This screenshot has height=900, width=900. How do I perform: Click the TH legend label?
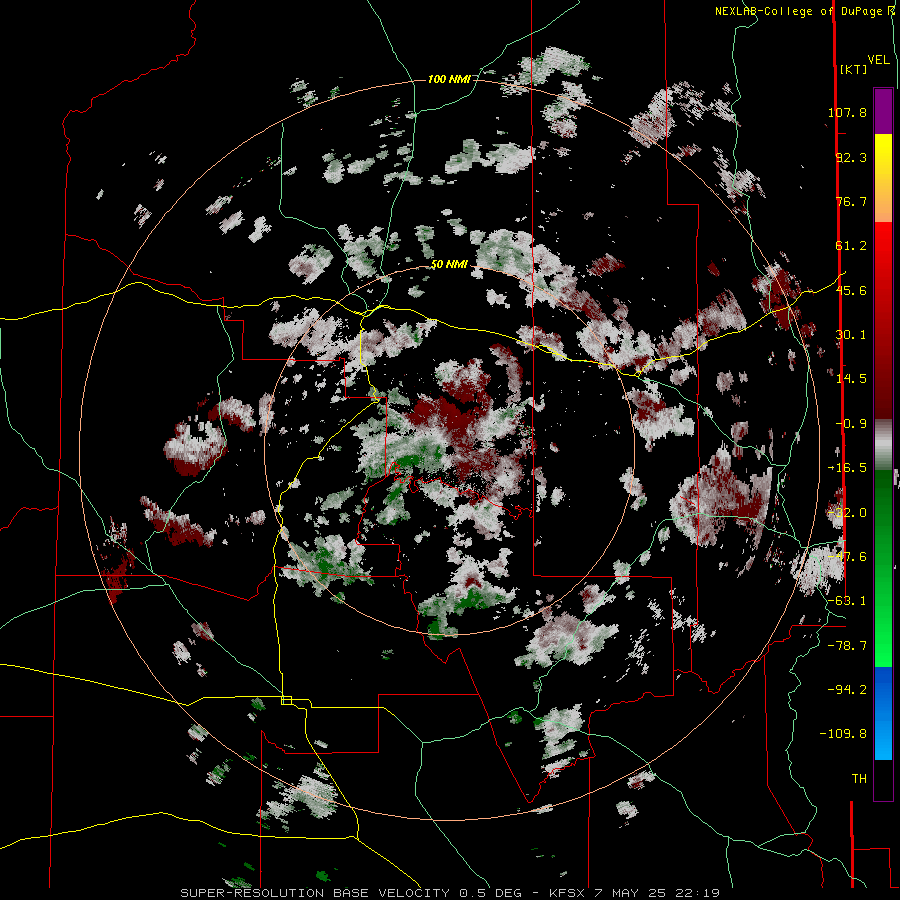859,779
